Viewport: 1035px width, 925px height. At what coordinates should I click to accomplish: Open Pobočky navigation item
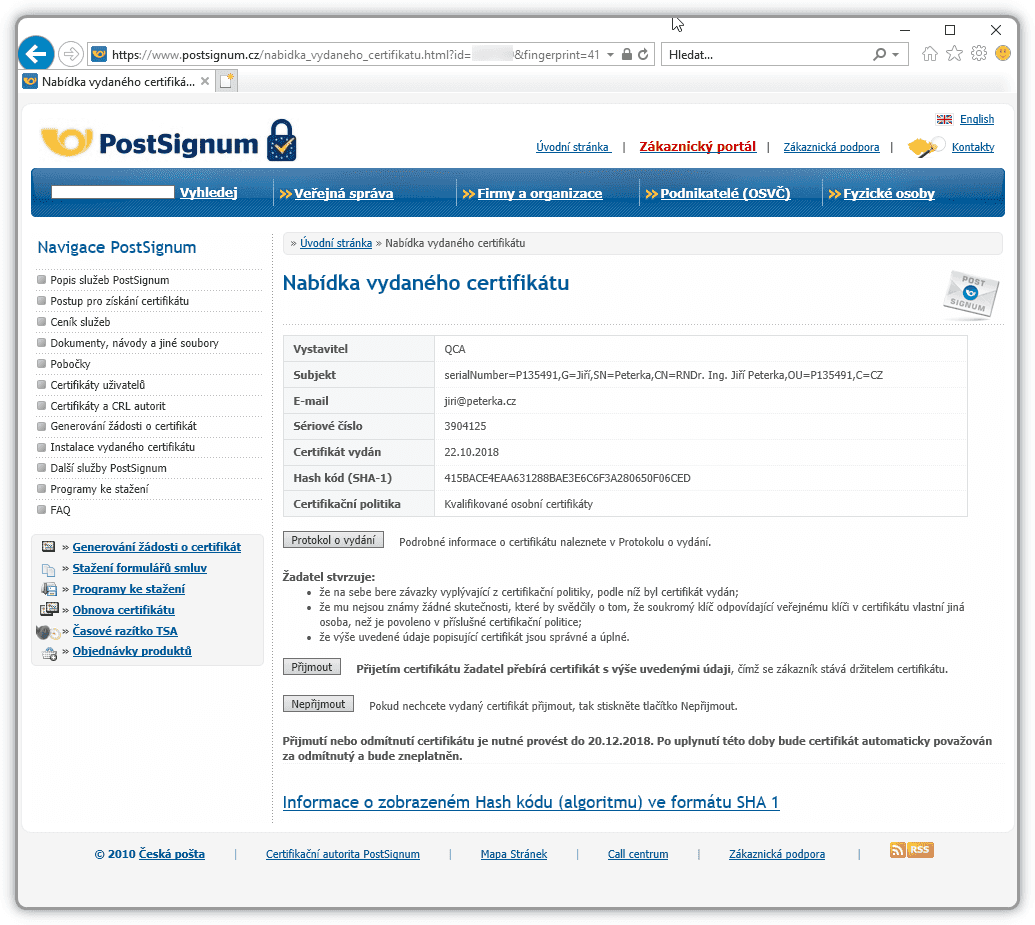point(70,364)
